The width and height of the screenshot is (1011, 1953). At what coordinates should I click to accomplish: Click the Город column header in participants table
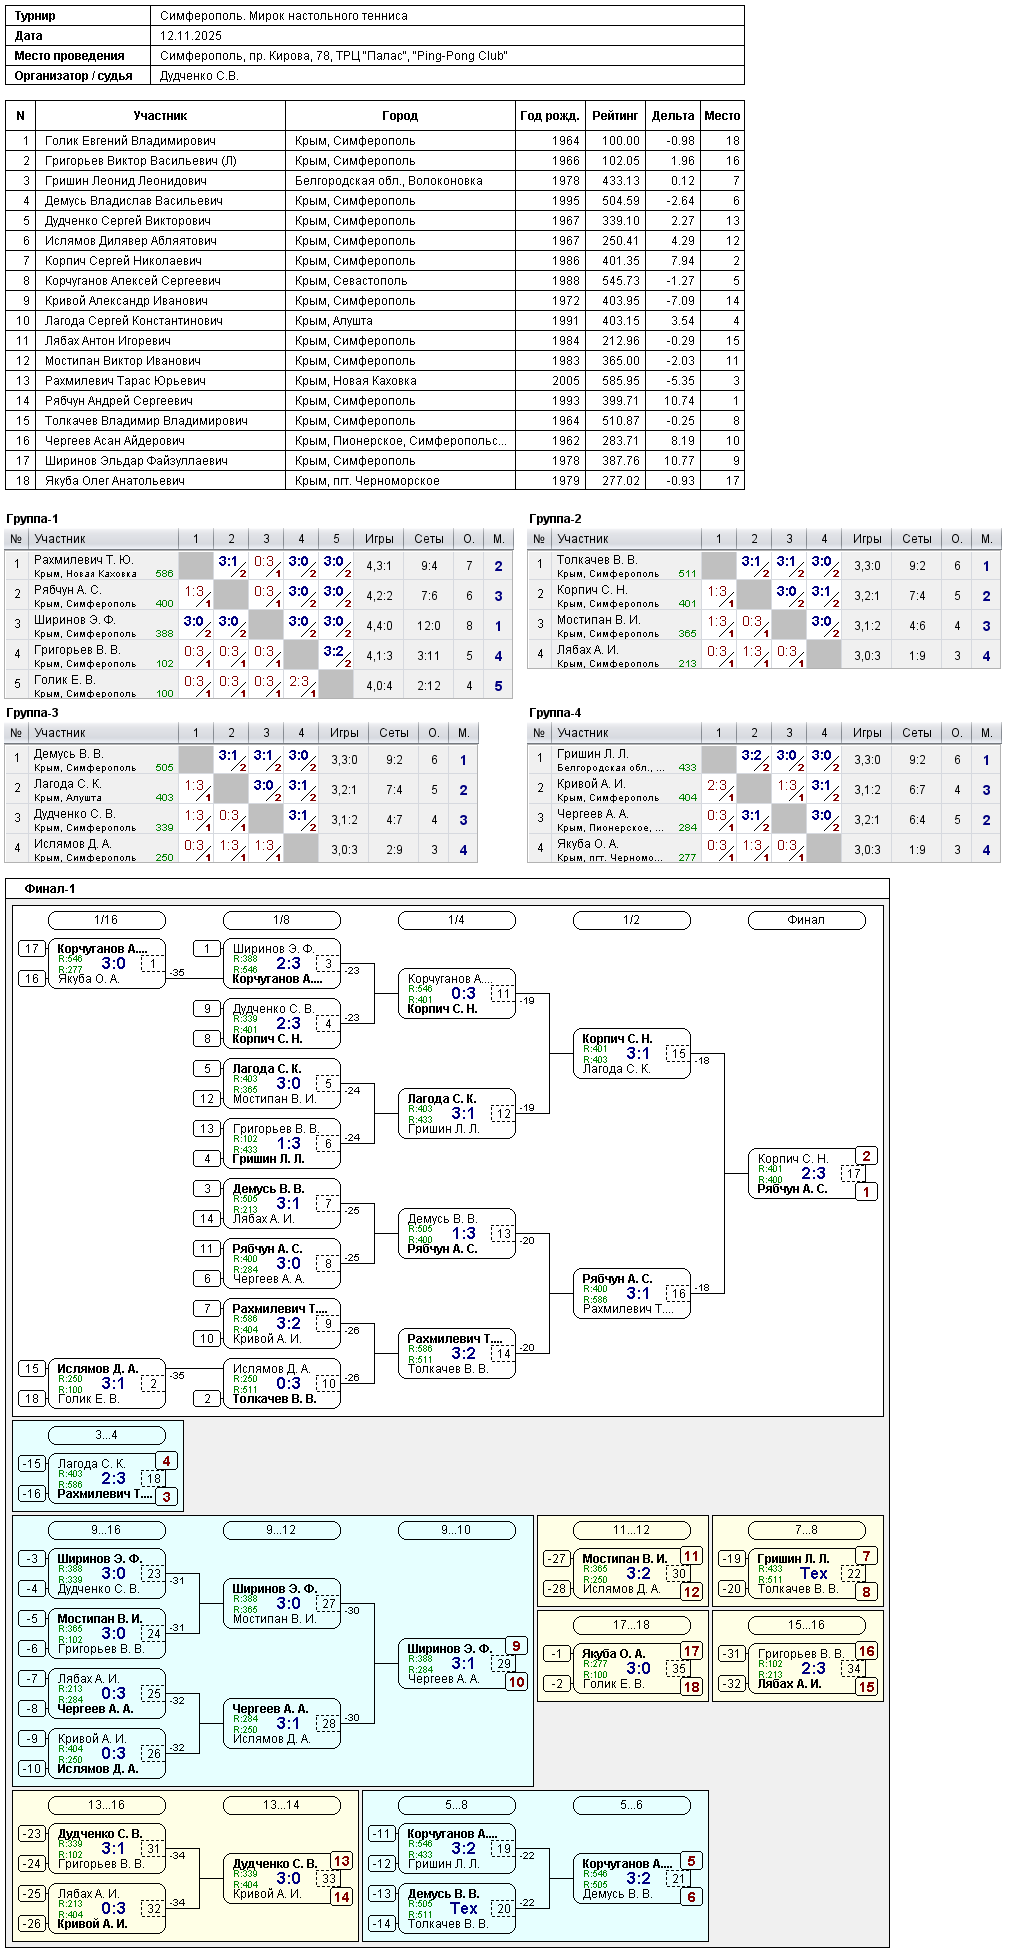tap(400, 116)
